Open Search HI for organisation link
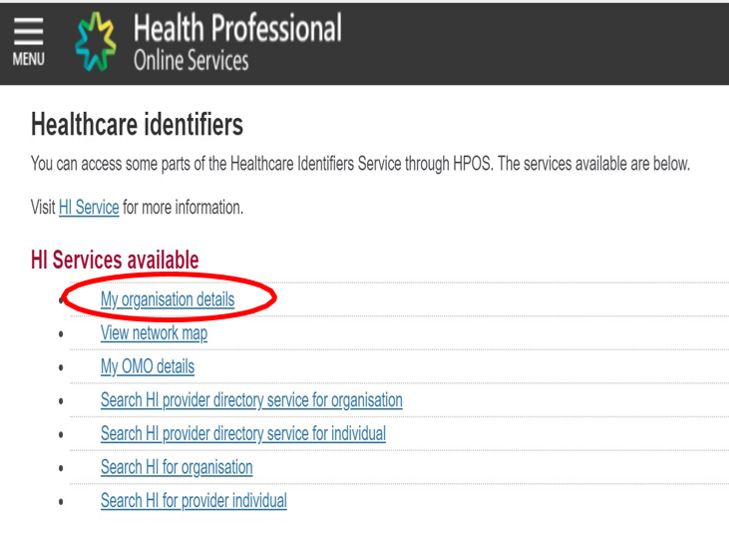 point(177,467)
